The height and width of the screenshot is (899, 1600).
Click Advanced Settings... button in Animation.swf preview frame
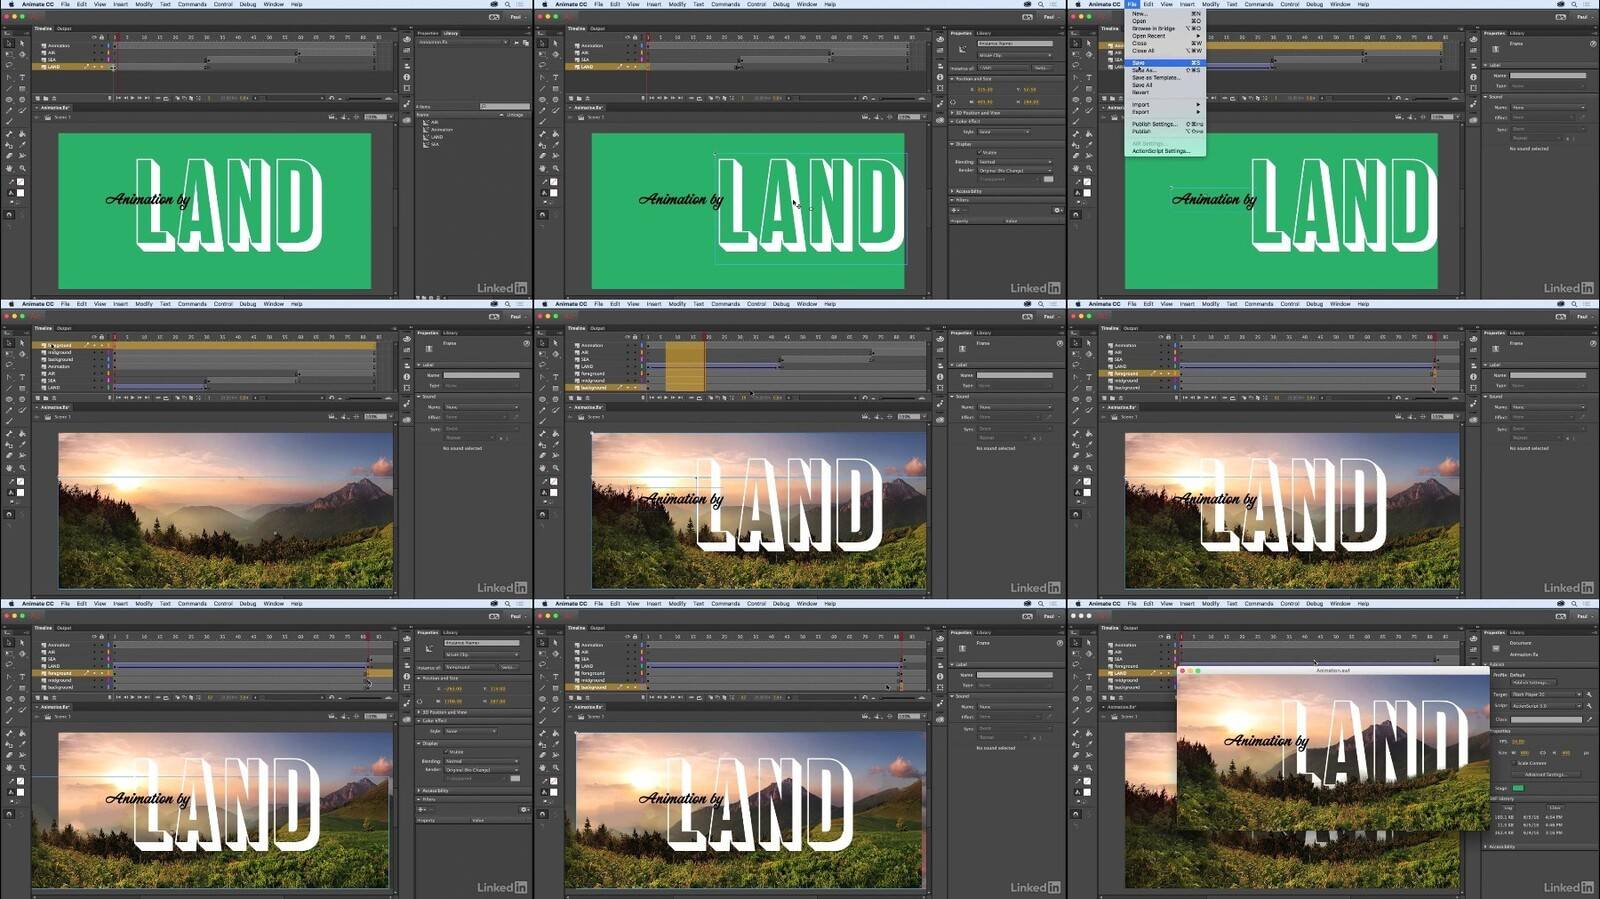pos(1546,774)
